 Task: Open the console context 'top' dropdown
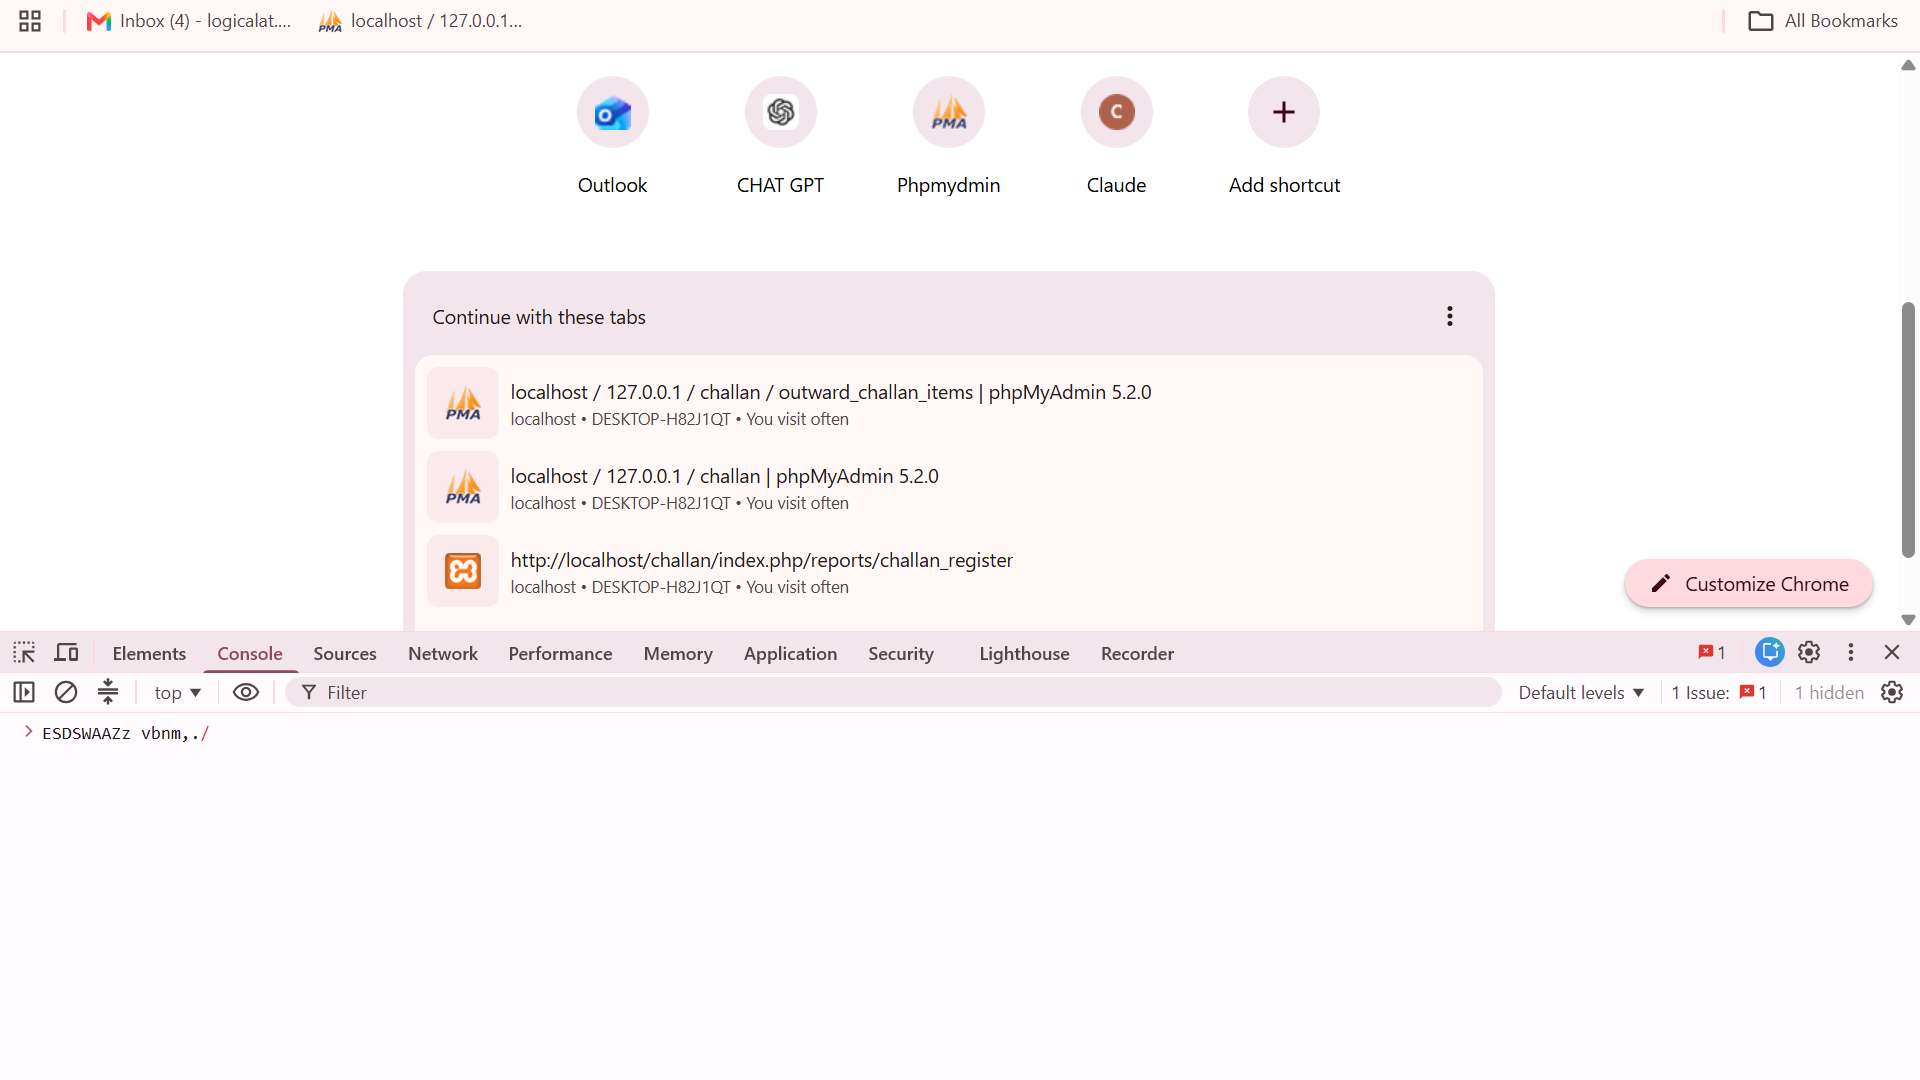click(x=178, y=693)
